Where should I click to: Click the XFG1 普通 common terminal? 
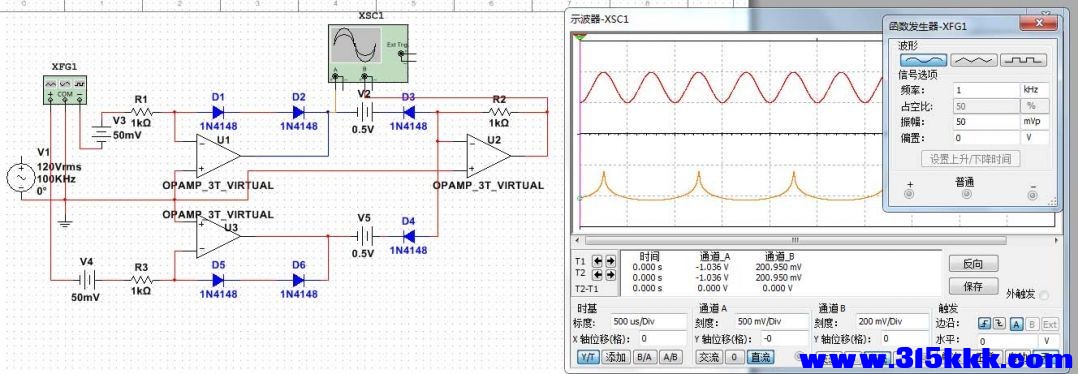(x=967, y=195)
